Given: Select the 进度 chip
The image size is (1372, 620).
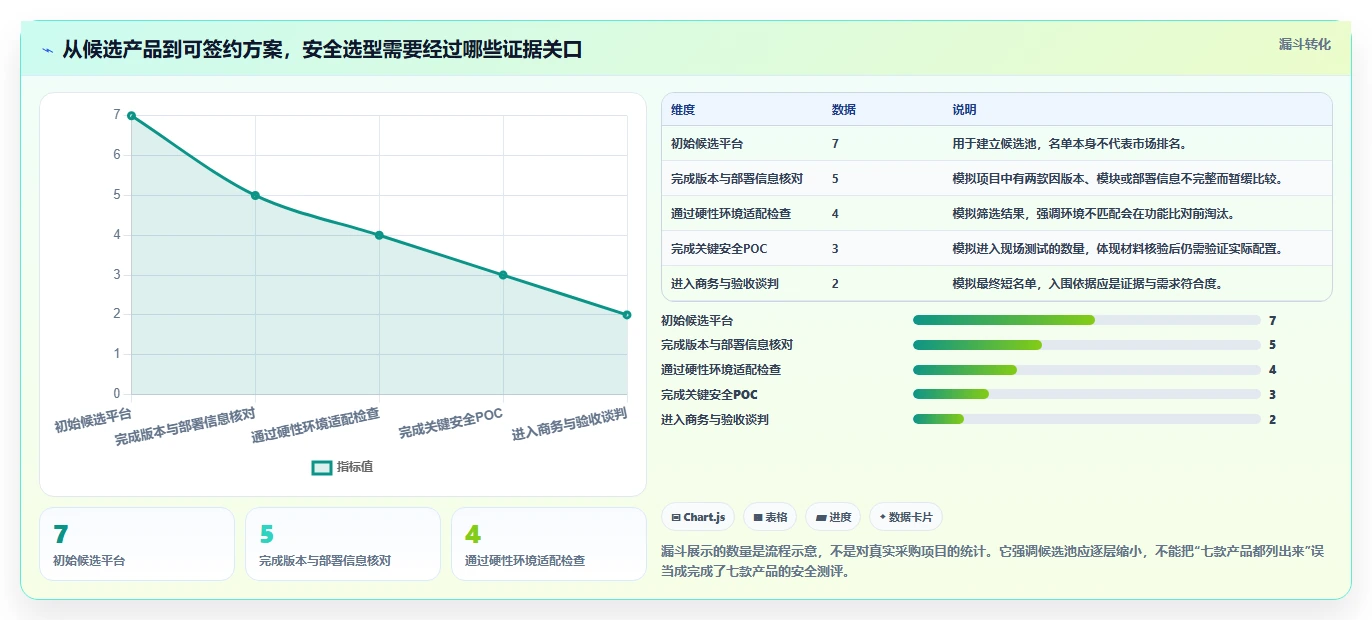Looking at the screenshot, I should [x=833, y=517].
